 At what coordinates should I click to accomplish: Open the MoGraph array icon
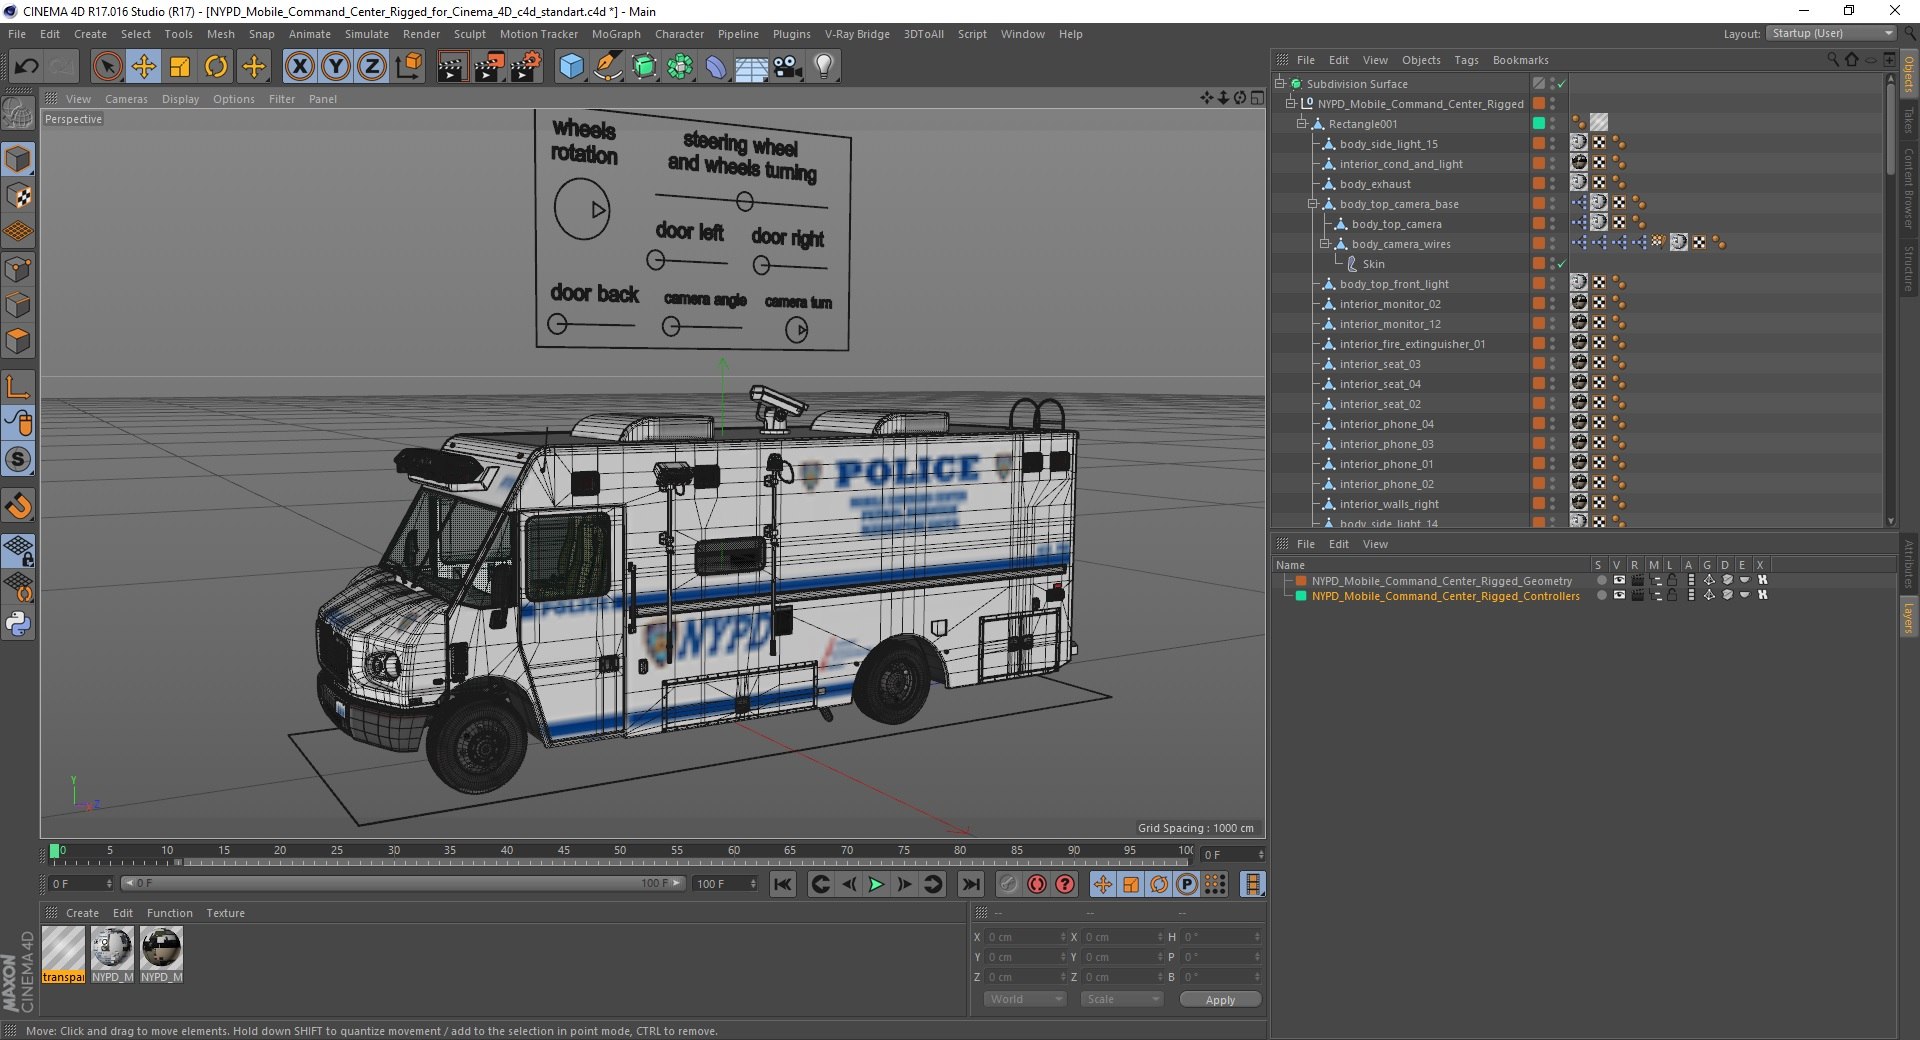point(680,67)
